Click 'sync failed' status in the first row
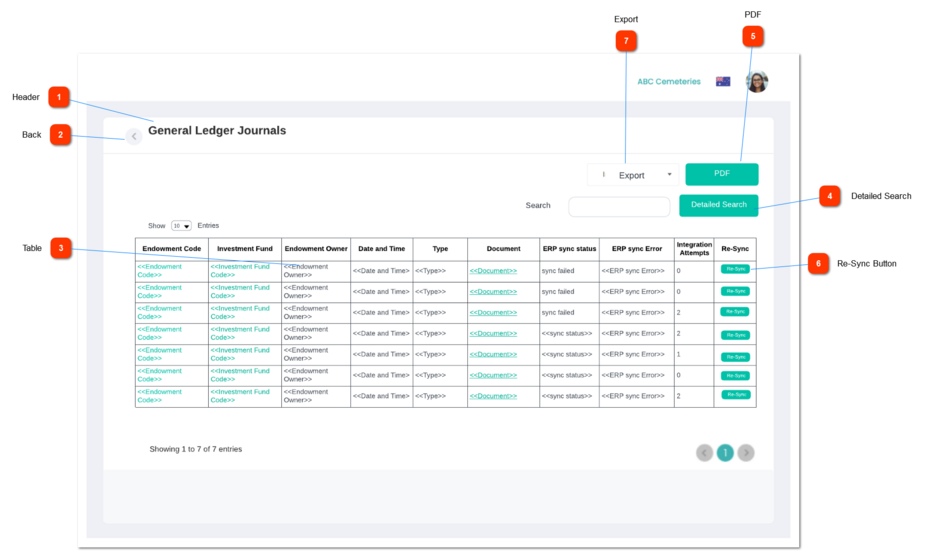926x552 pixels. pyautogui.click(x=558, y=271)
